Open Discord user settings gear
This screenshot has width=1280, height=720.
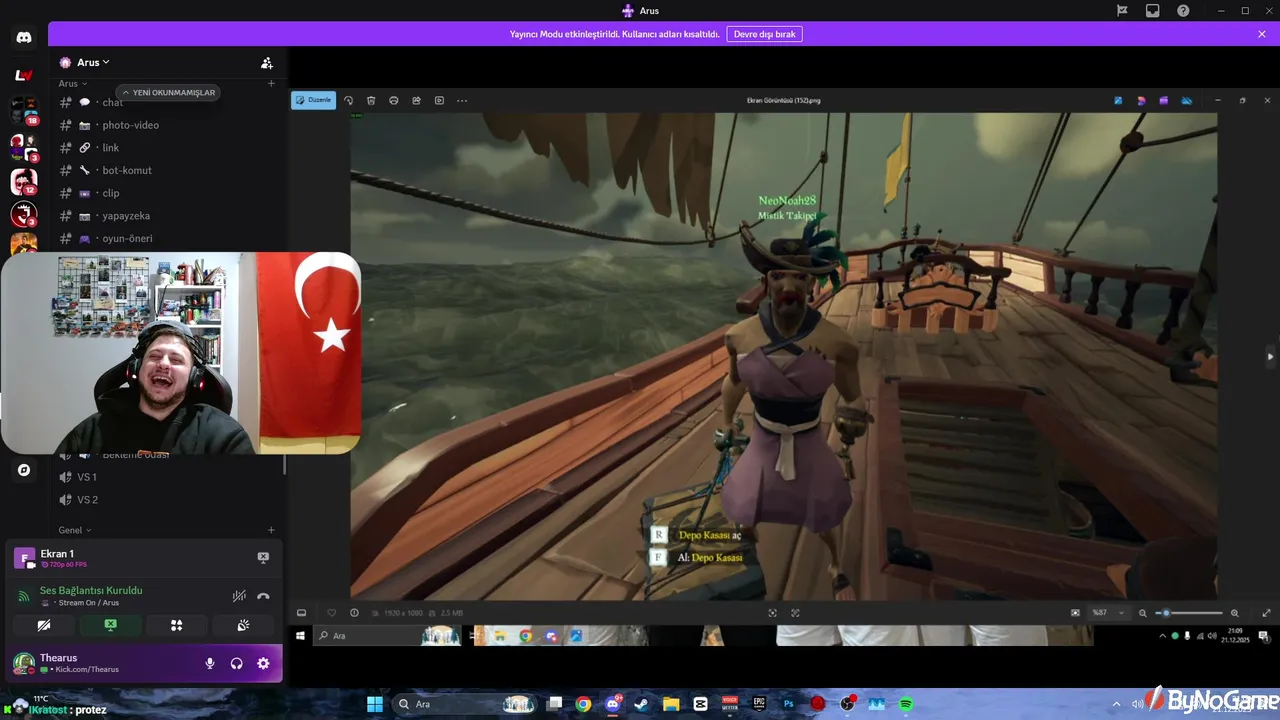click(x=263, y=663)
